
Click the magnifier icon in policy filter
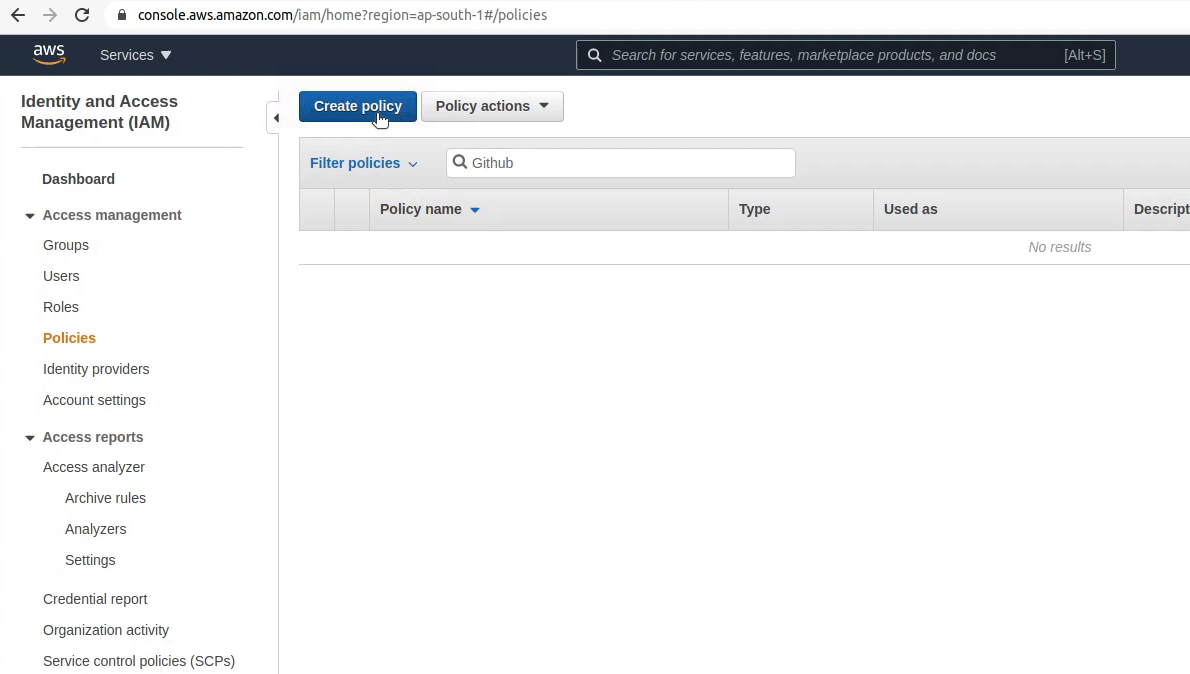(460, 162)
